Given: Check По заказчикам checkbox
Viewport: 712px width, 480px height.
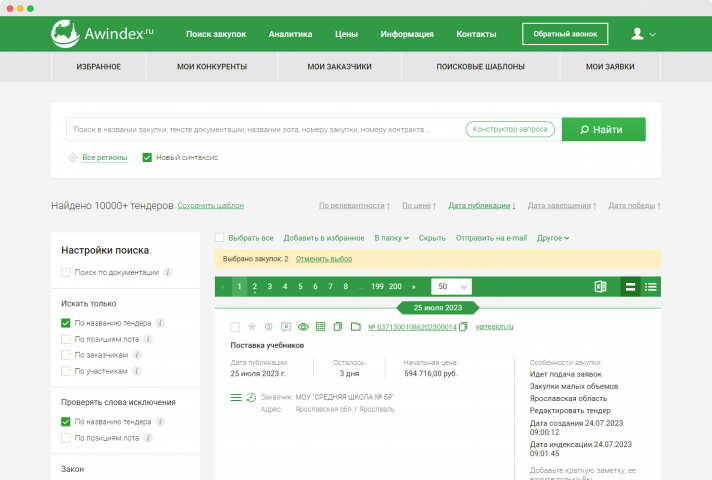Looking at the screenshot, I should point(66,355).
